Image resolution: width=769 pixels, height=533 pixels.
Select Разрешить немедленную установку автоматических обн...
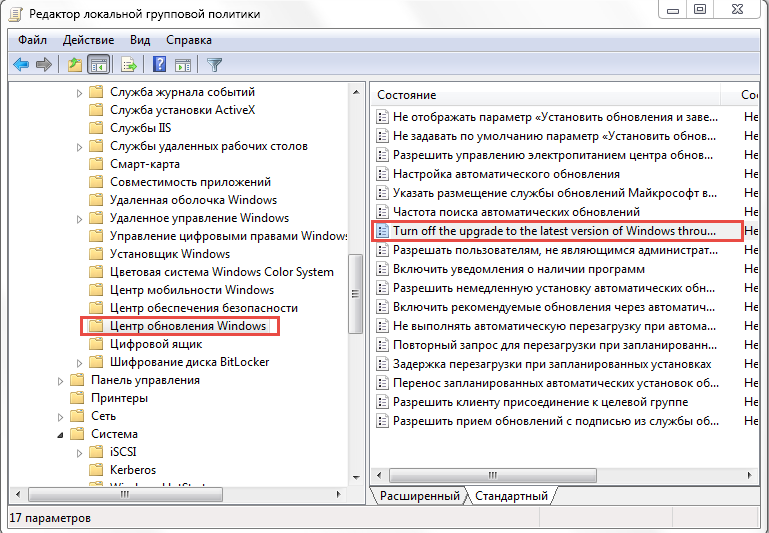coord(554,288)
